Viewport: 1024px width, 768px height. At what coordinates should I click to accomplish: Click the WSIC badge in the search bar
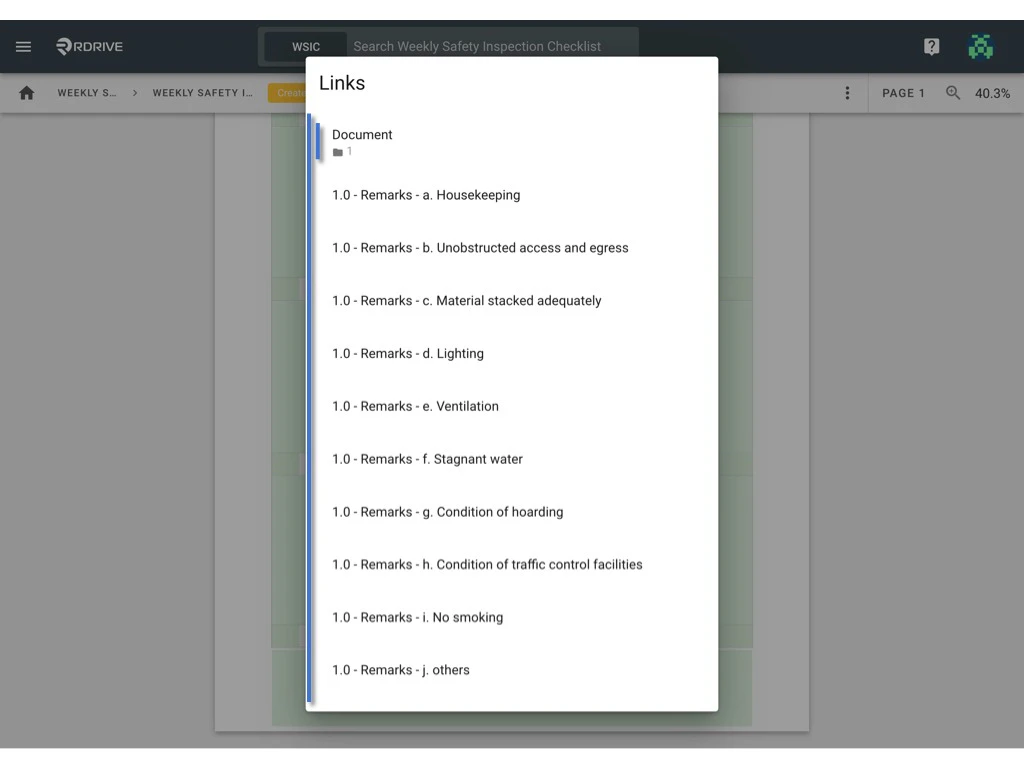tap(305, 46)
